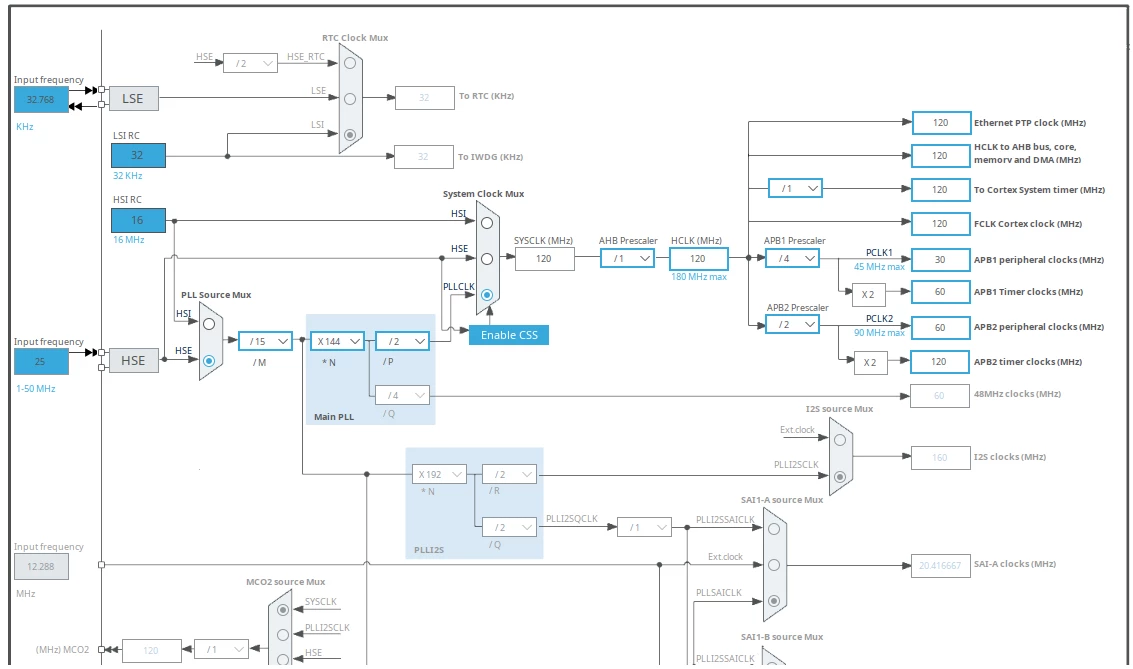Image resolution: width=1133 pixels, height=669 pixels.
Task: Select PLLI2SSAICLK in SAI1-A source Mux
Action: point(774,529)
